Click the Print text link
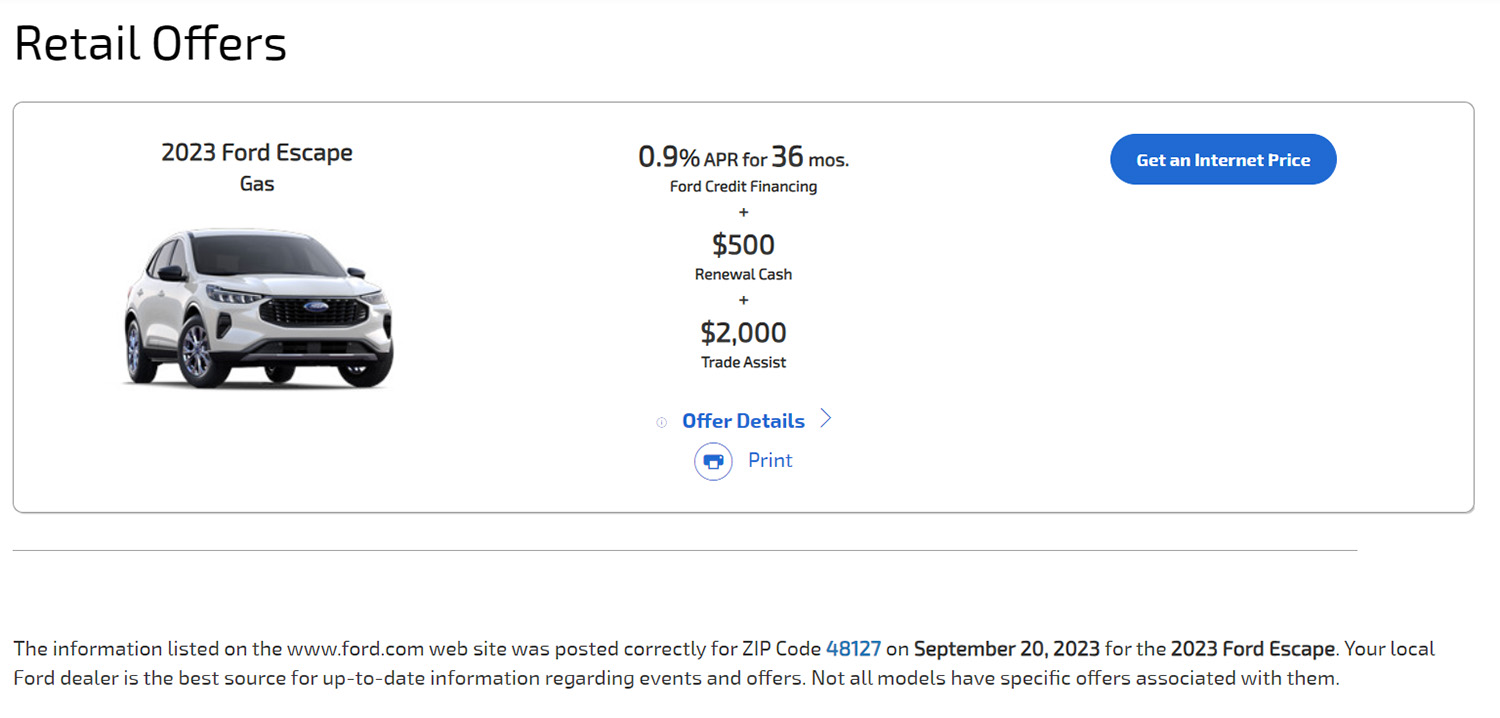Screen dimensions: 1500x718 pyautogui.click(x=770, y=460)
